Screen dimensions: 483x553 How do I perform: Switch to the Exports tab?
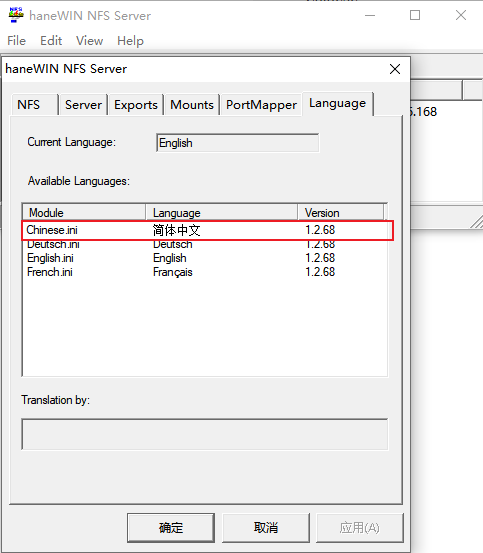136,105
